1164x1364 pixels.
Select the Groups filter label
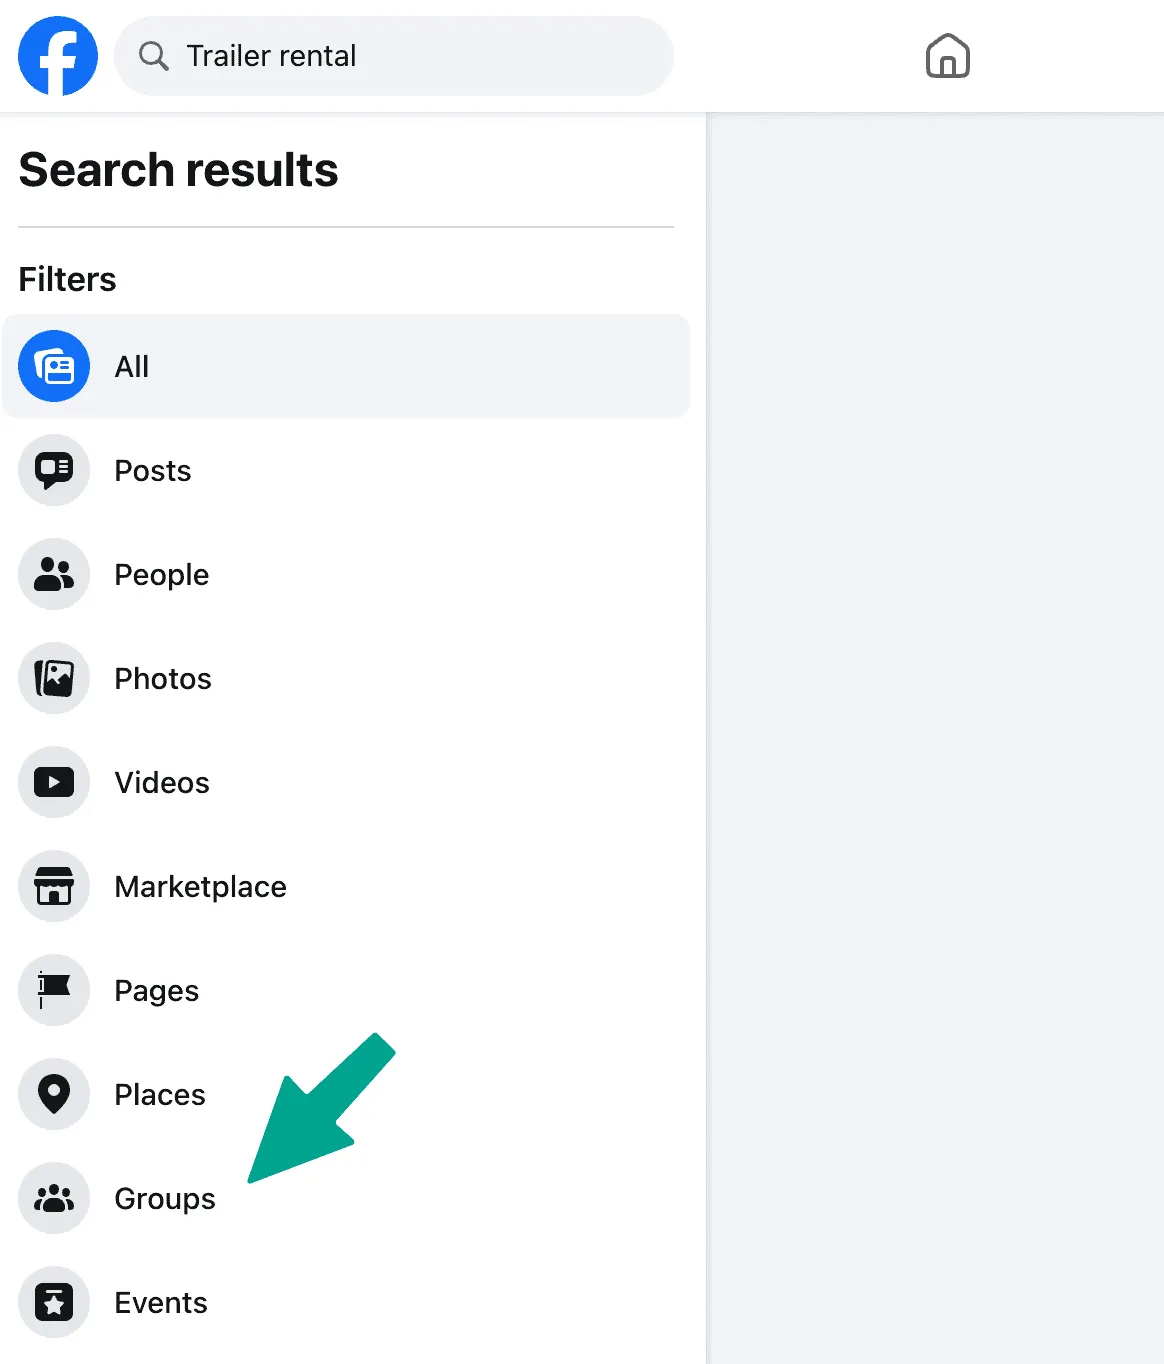click(x=165, y=1199)
